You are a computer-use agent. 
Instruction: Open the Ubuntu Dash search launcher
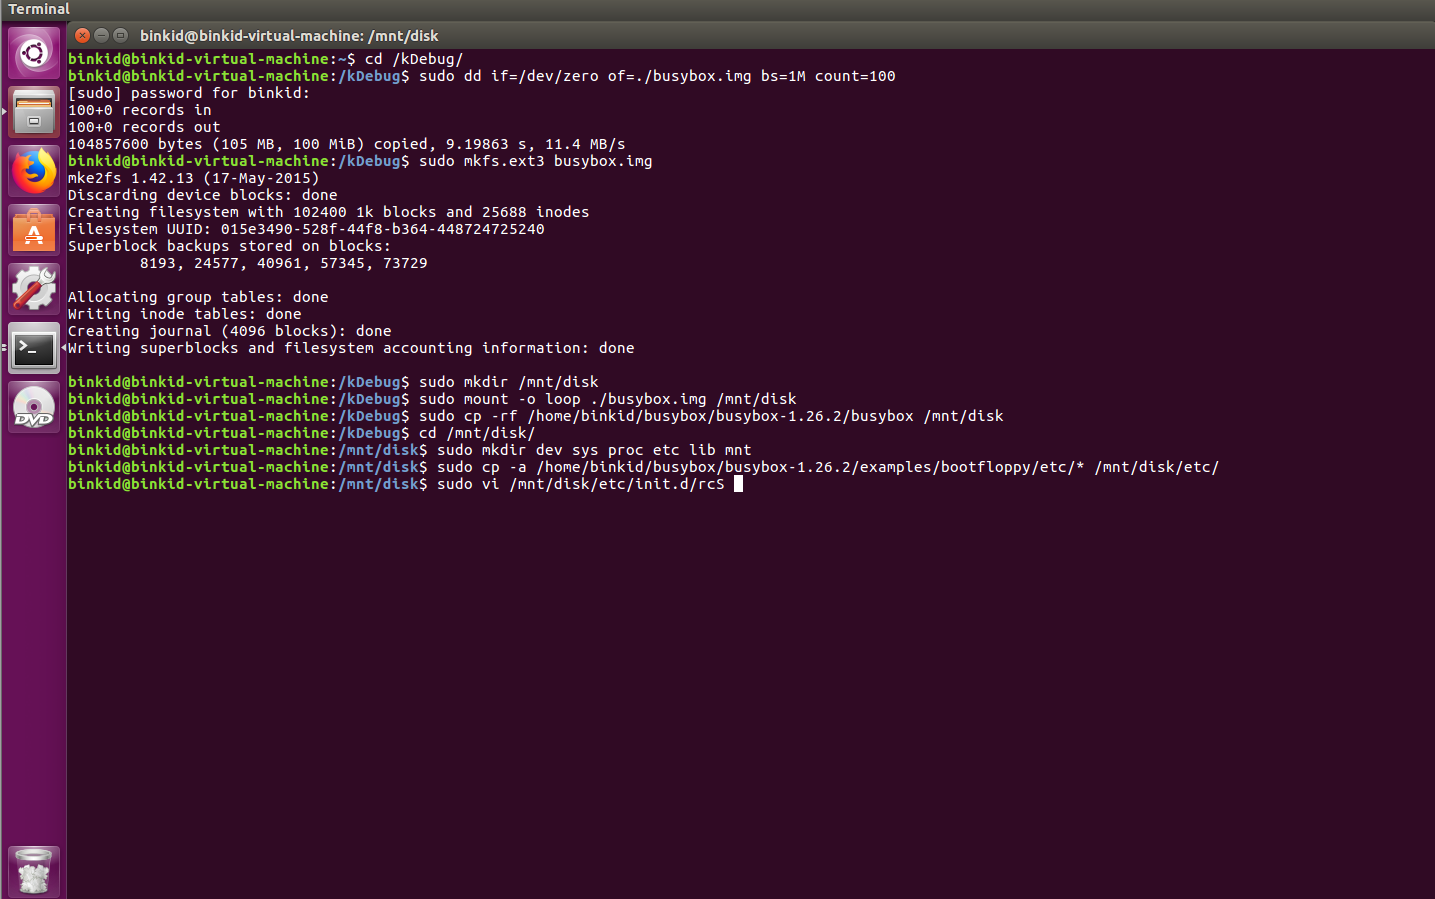coord(34,53)
